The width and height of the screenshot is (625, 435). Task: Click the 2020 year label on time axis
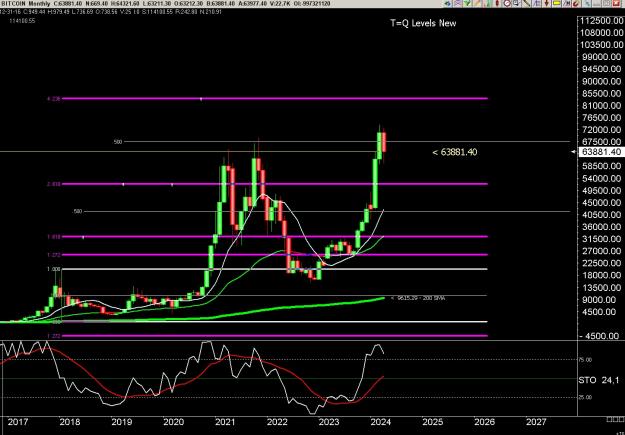(173, 421)
